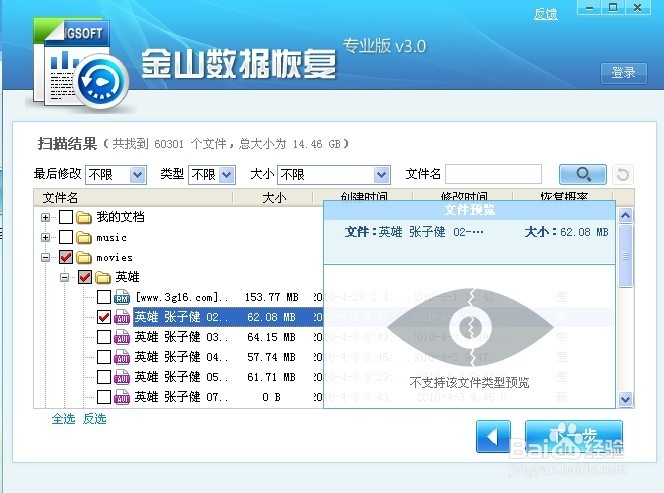Viewport: 664px width, 493px height.
Task: Check the 我的文档 folder checkbox
Action: 66,217
